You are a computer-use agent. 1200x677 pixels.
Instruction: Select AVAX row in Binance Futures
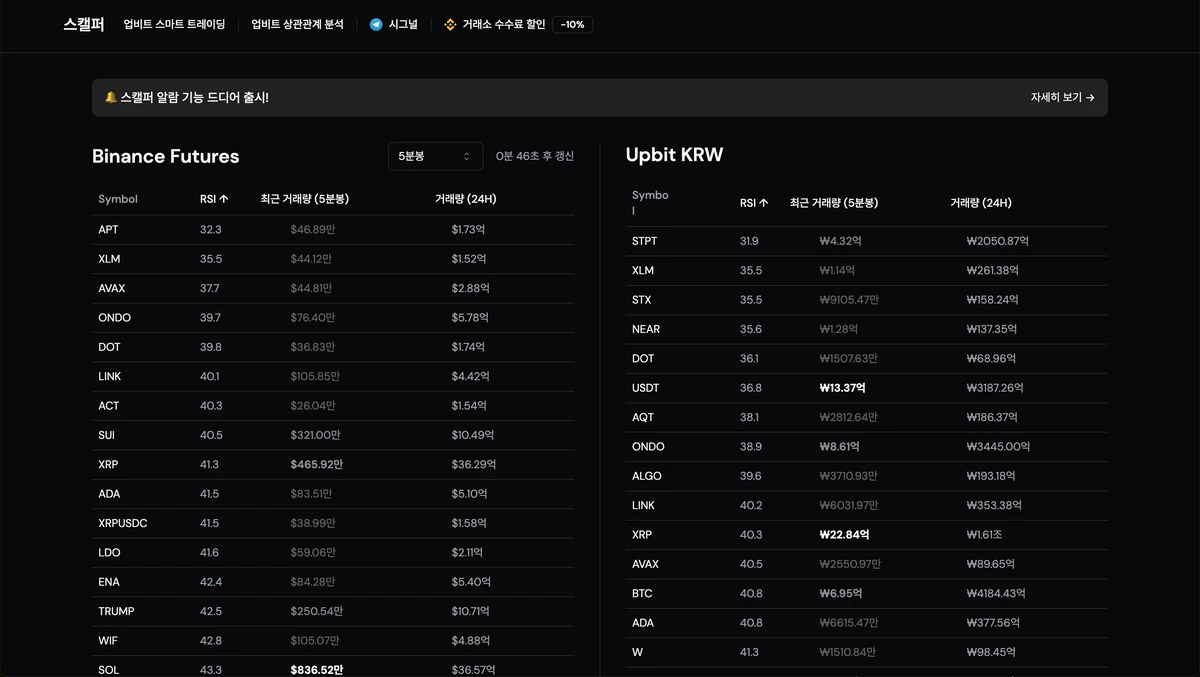(333, 288)
